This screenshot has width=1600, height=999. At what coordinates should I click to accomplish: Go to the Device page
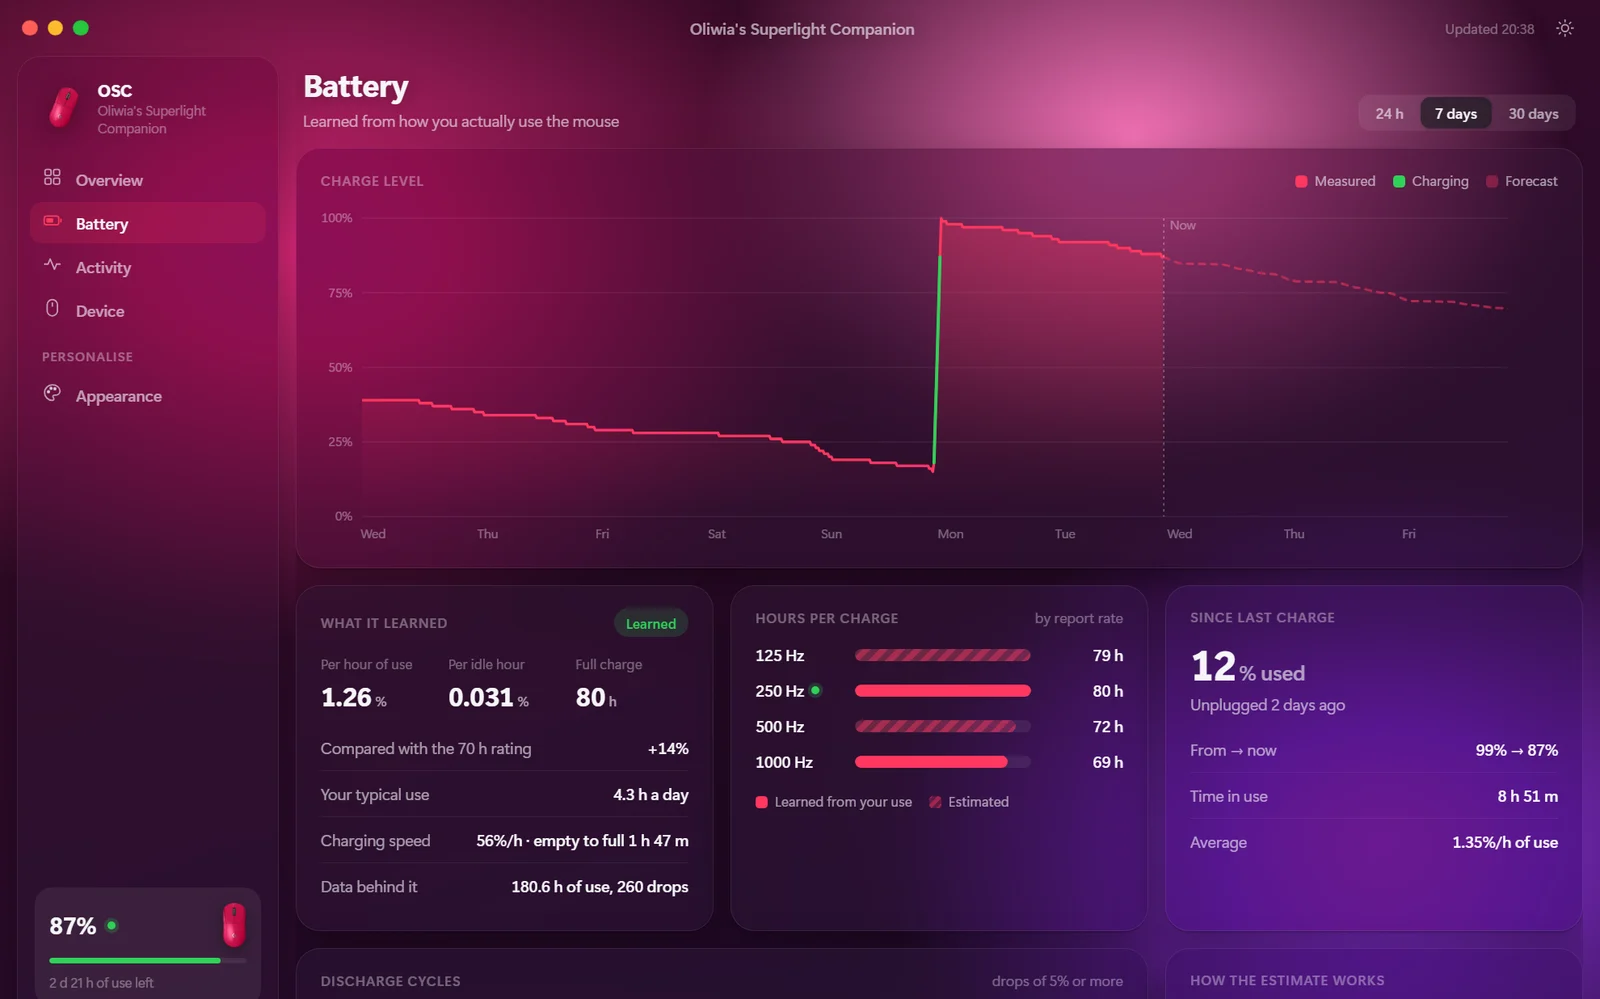[x=148, y=311]
